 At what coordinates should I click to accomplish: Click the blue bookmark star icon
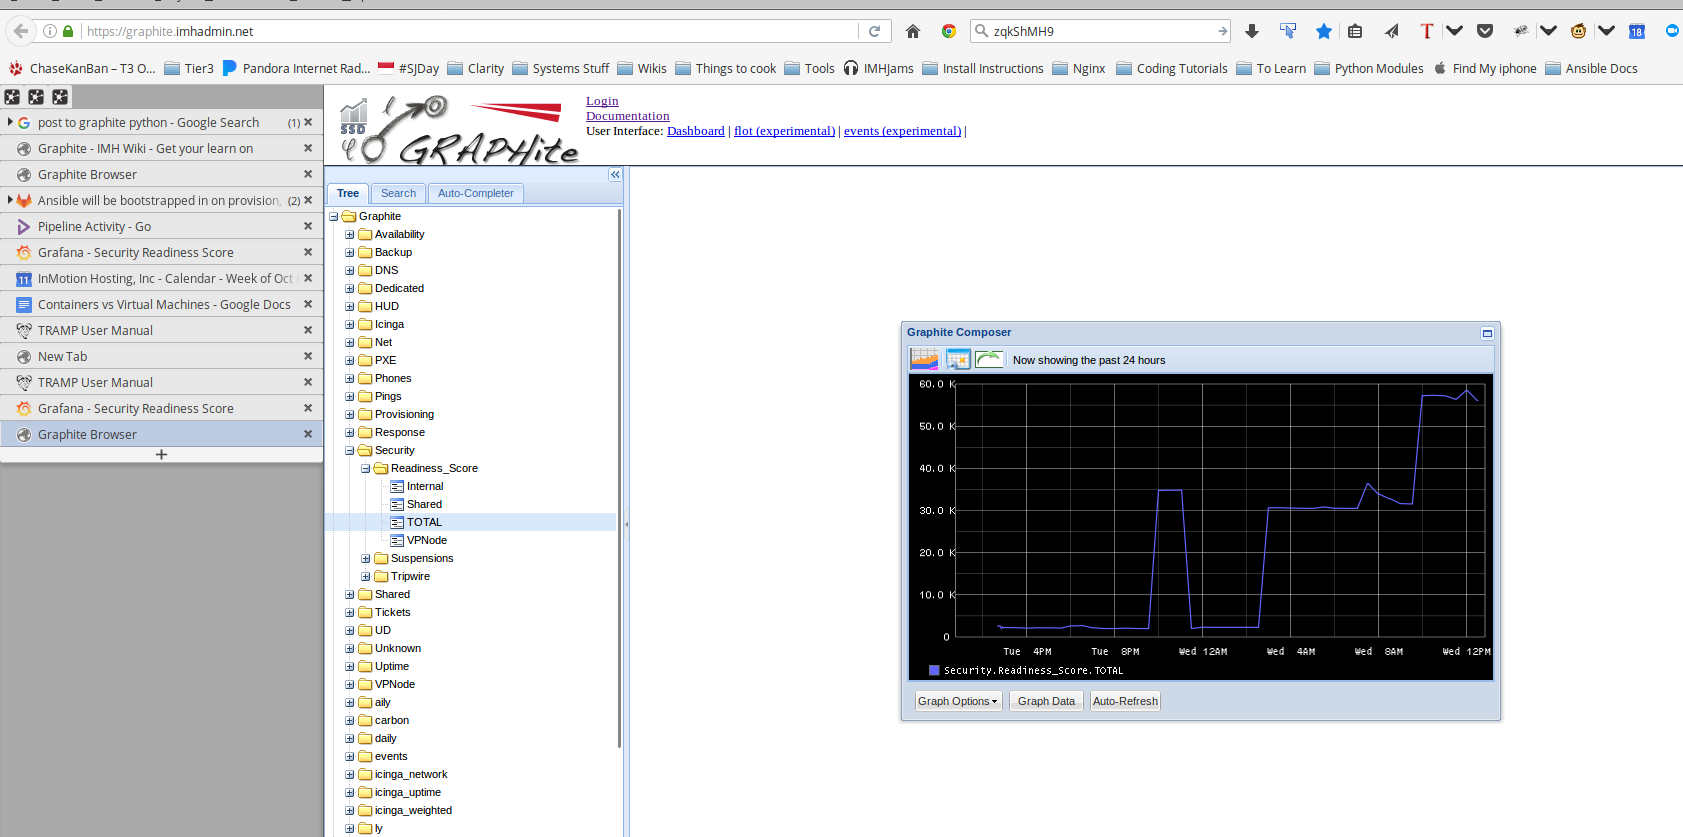(1324, 31)
